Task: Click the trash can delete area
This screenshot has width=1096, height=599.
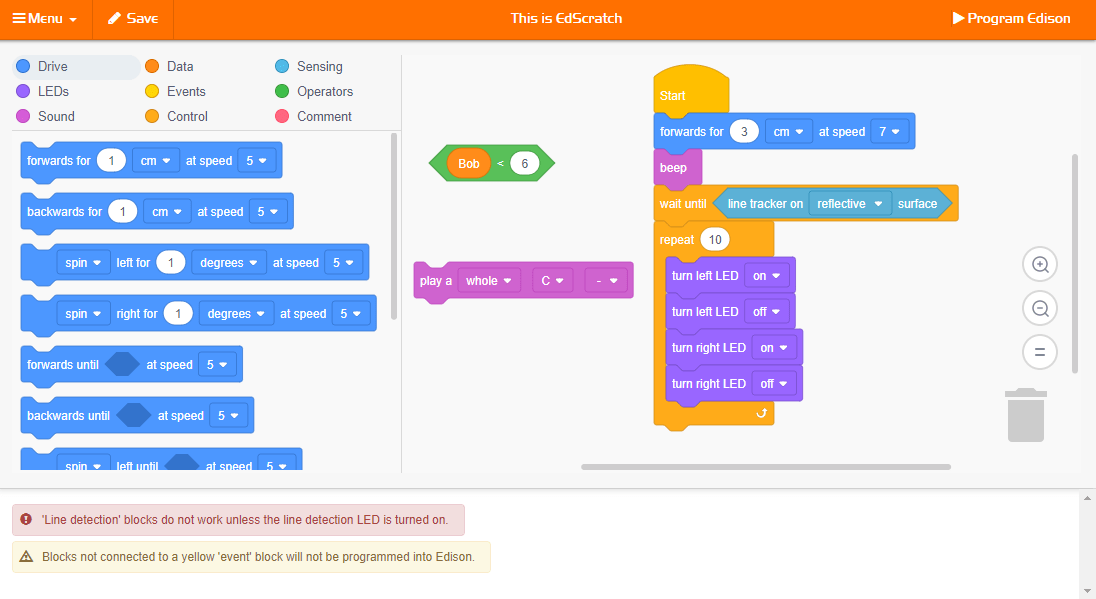Action: pyautogui.click(x=1025, y=414)
